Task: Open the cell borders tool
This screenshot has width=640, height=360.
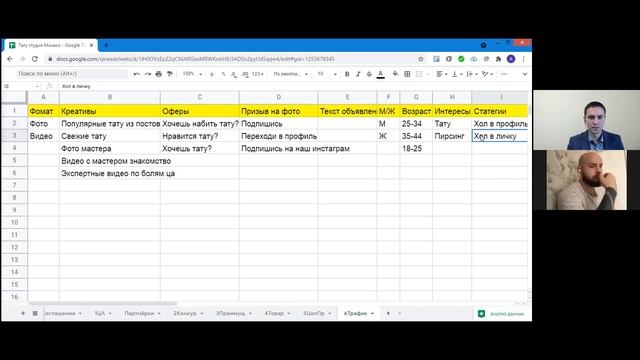Action: (407, 74)
